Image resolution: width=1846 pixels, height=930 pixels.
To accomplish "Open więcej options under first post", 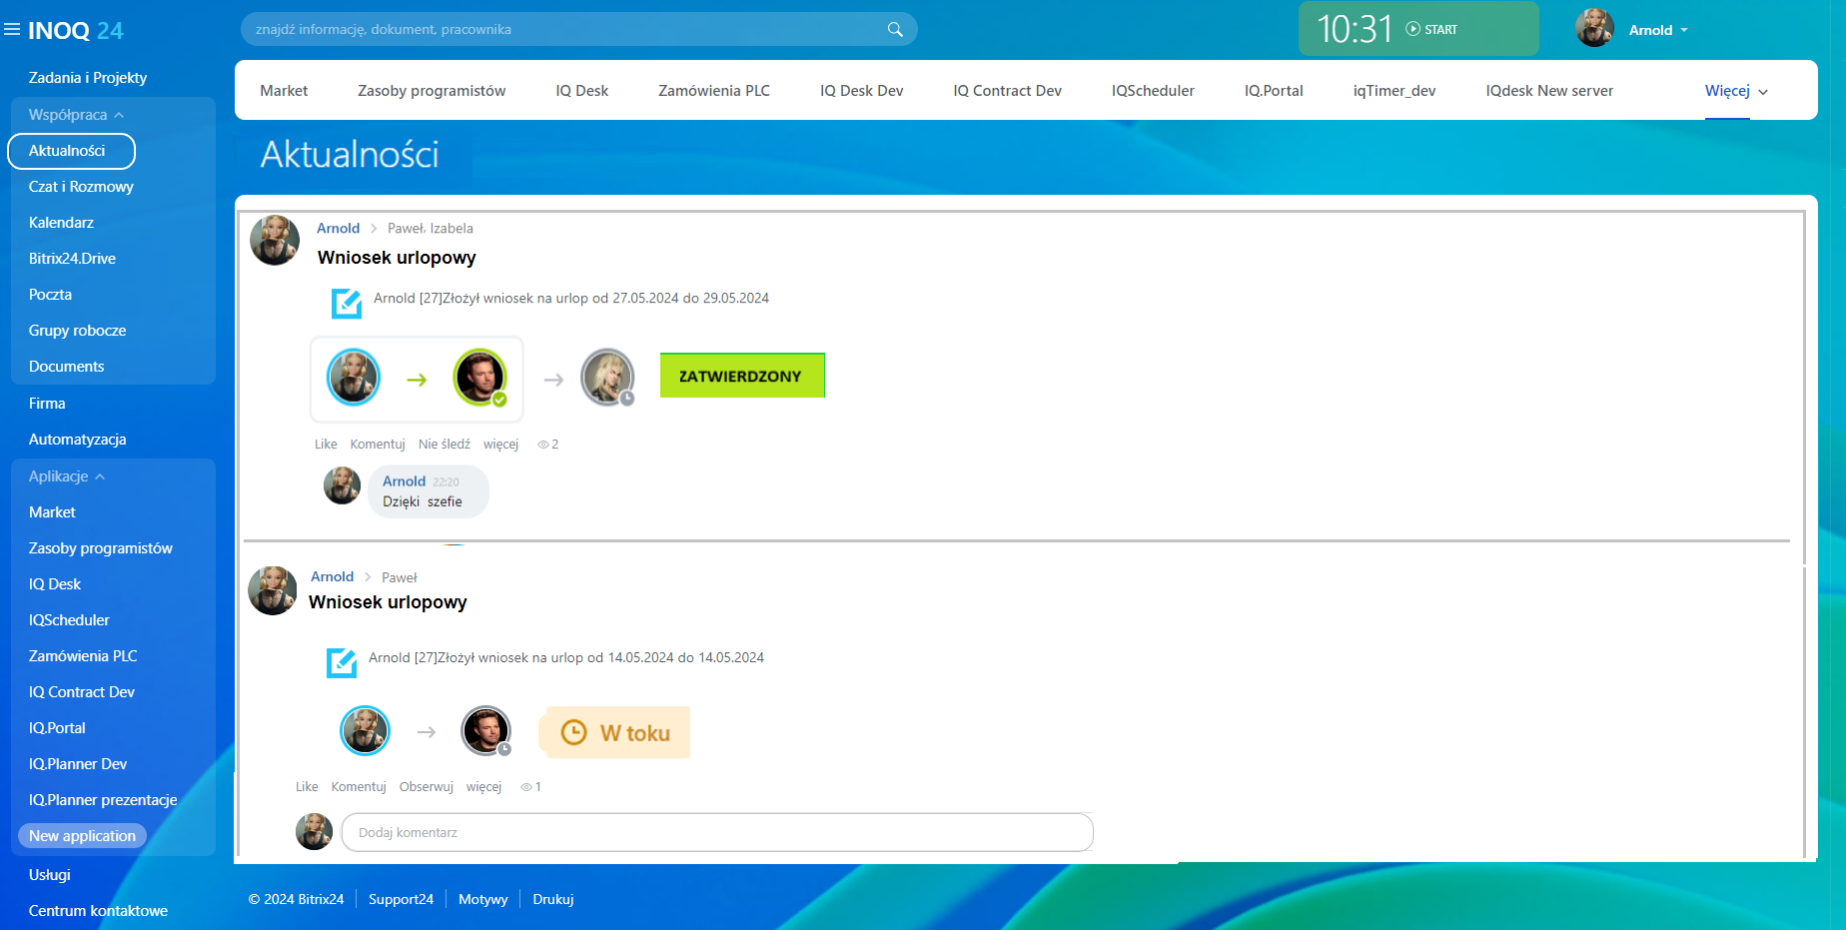I will (501, 444).
